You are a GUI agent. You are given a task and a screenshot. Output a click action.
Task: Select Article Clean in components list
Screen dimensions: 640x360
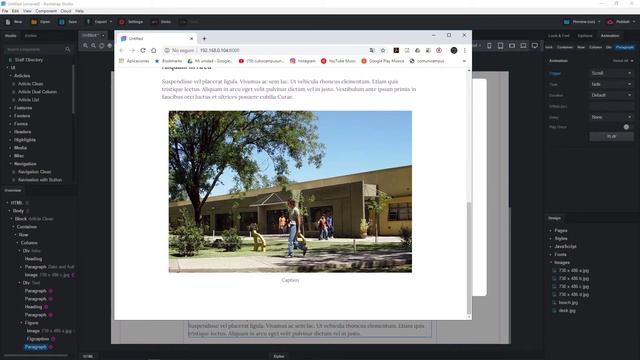31,84
